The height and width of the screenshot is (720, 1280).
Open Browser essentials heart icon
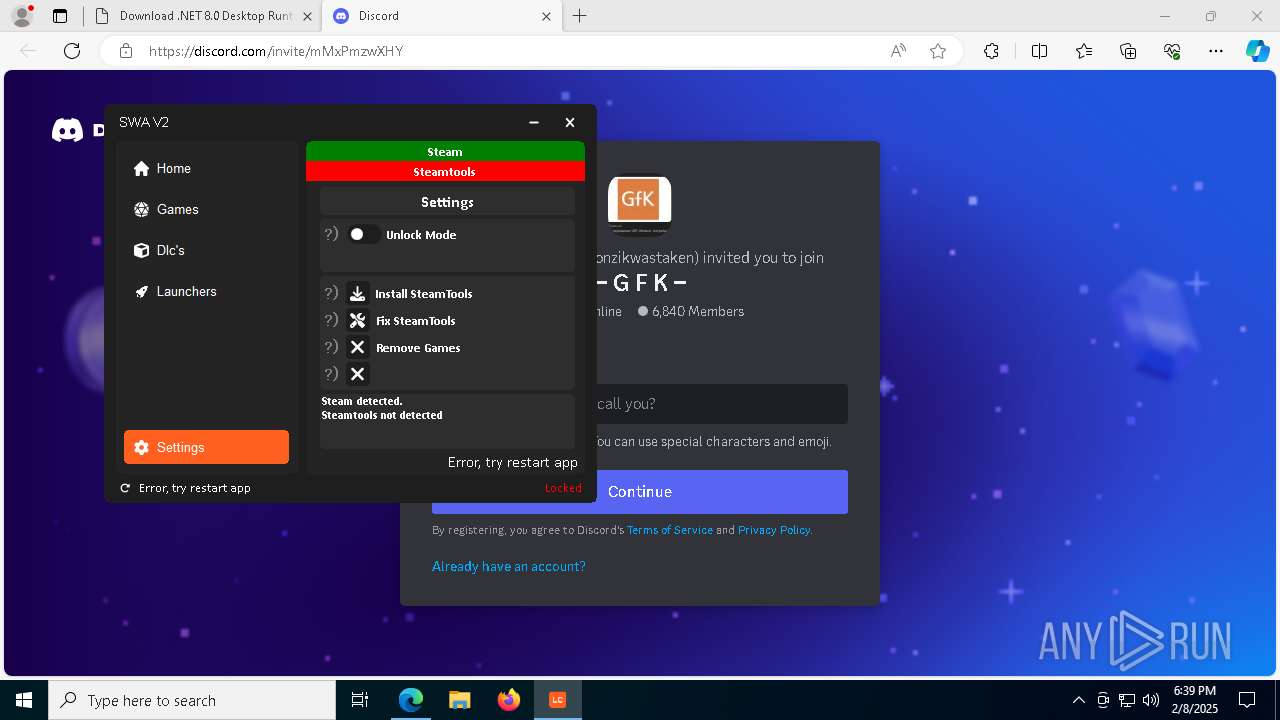click(1172, 51)
